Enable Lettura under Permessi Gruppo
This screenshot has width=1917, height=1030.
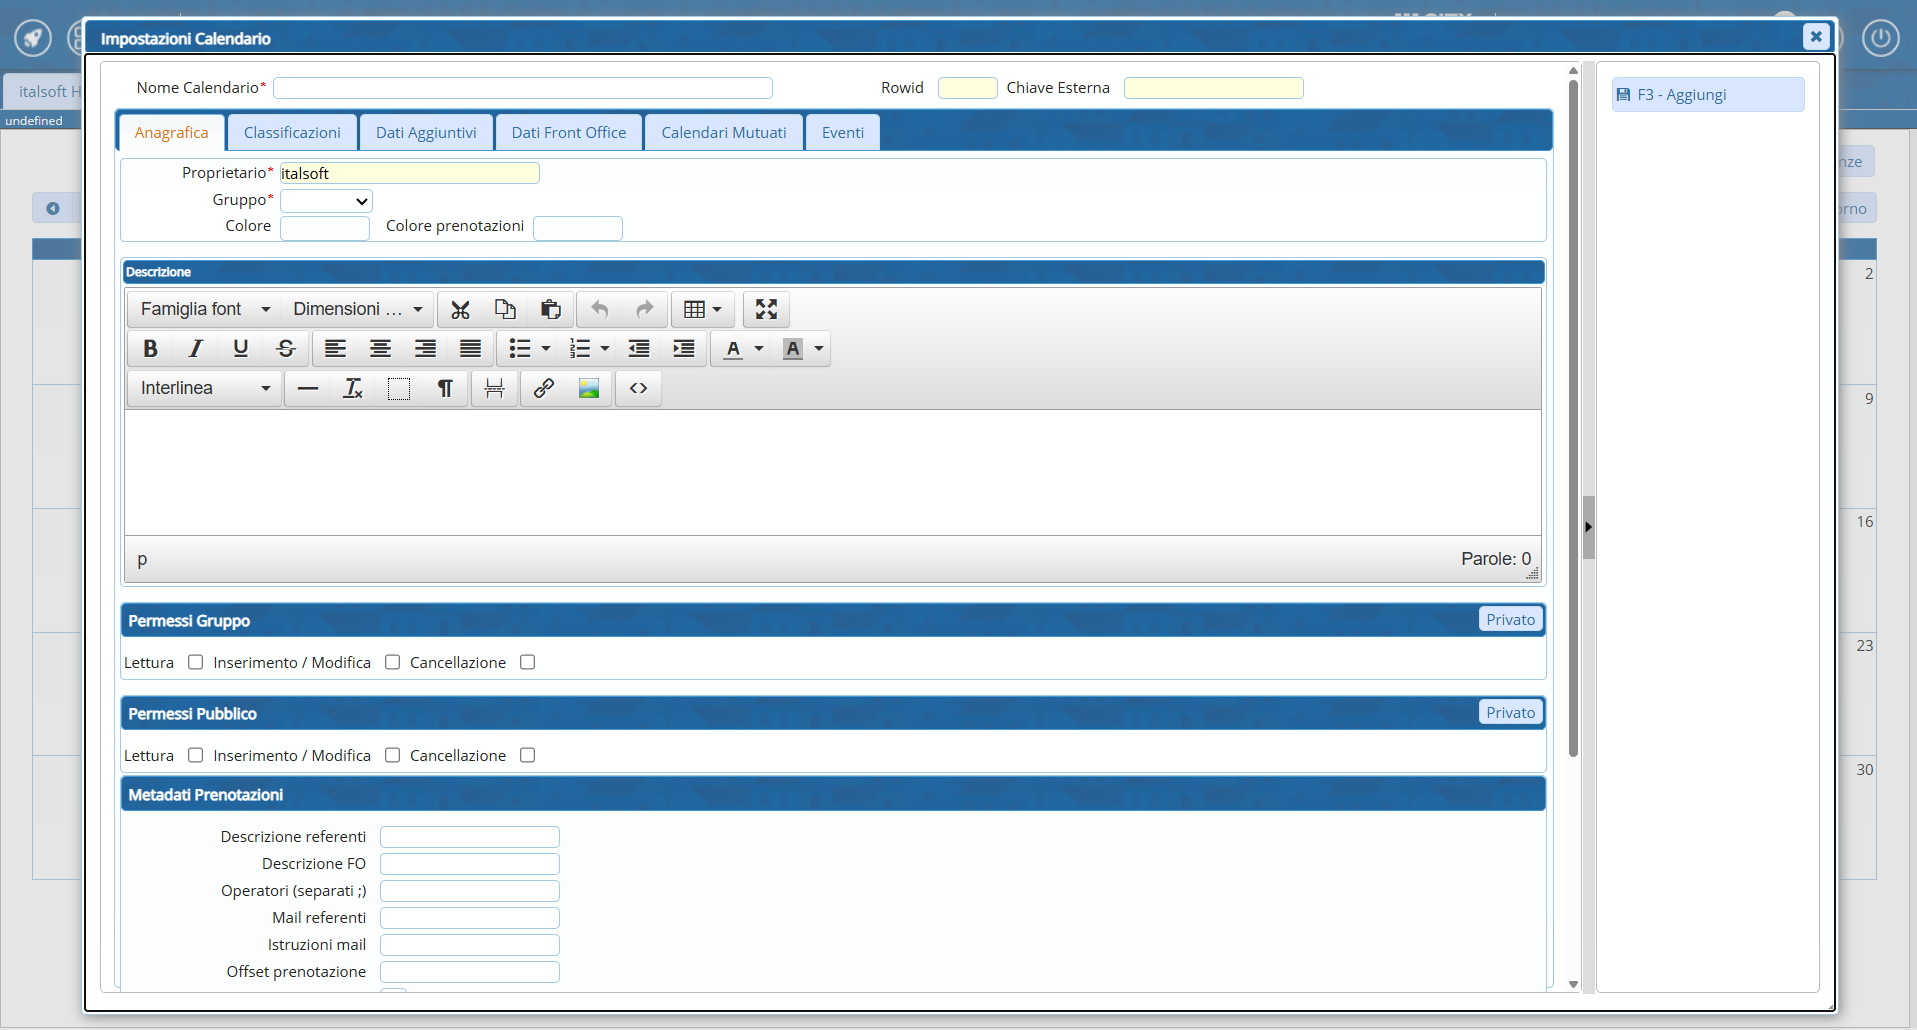pyautogui.click(x=196, y=662)
